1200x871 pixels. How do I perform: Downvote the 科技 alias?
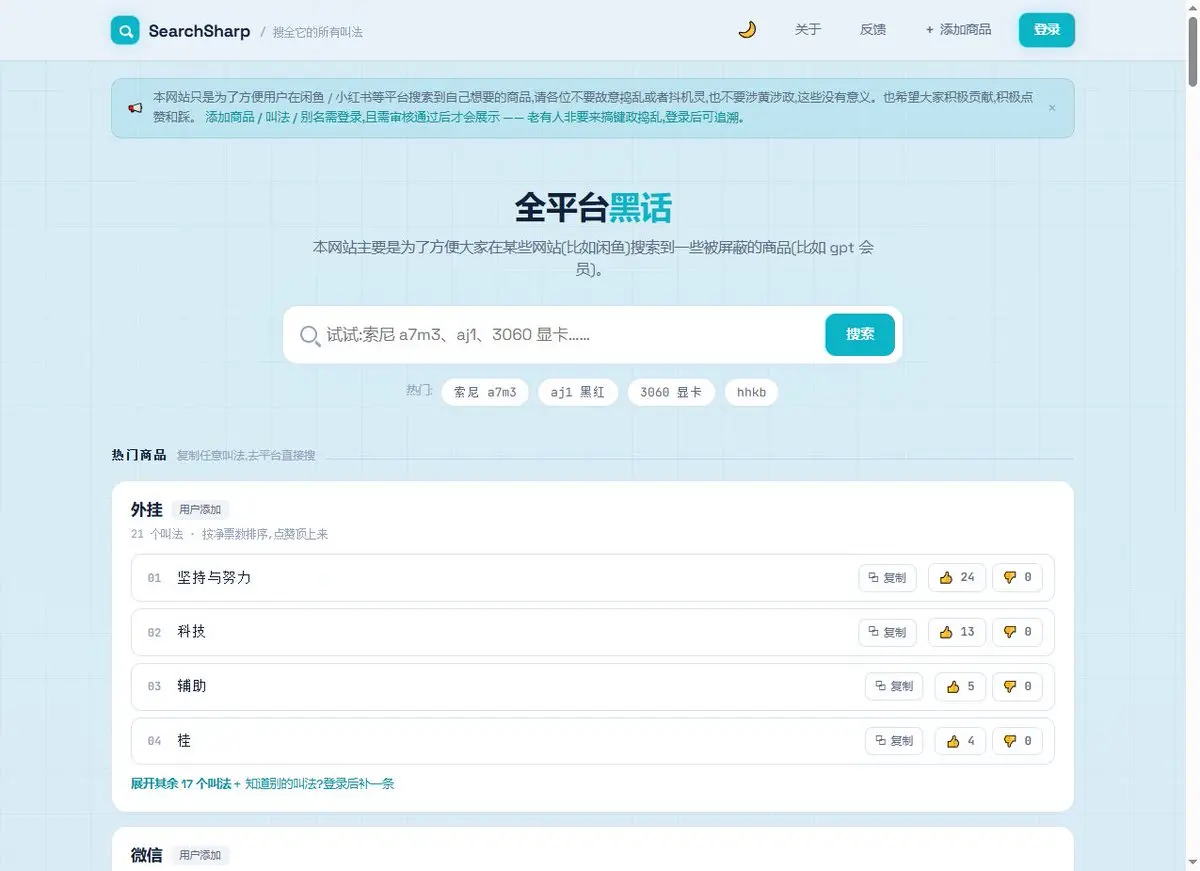pyautogui.click(x=1018, y=632)
